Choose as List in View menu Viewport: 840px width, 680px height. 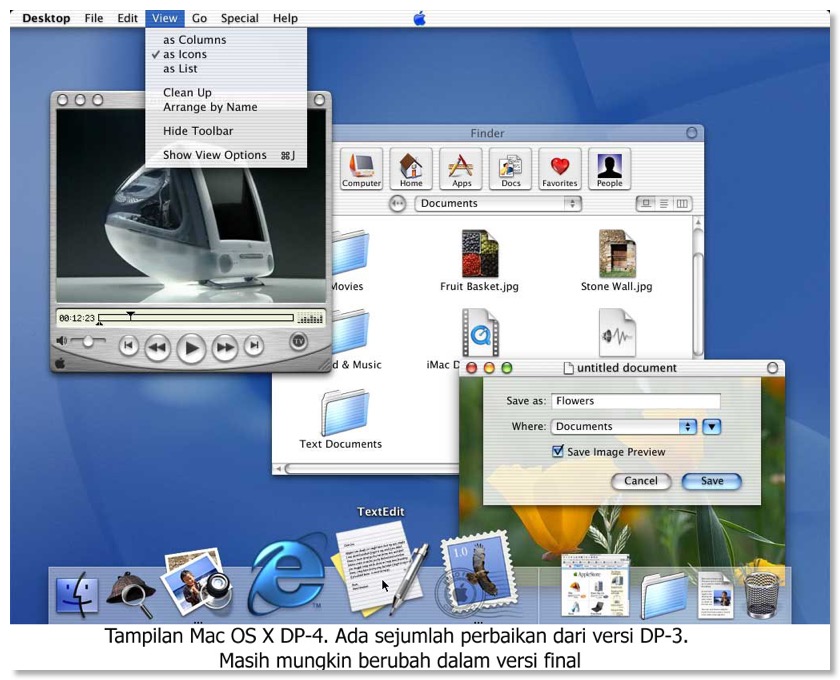click(226, 69)
